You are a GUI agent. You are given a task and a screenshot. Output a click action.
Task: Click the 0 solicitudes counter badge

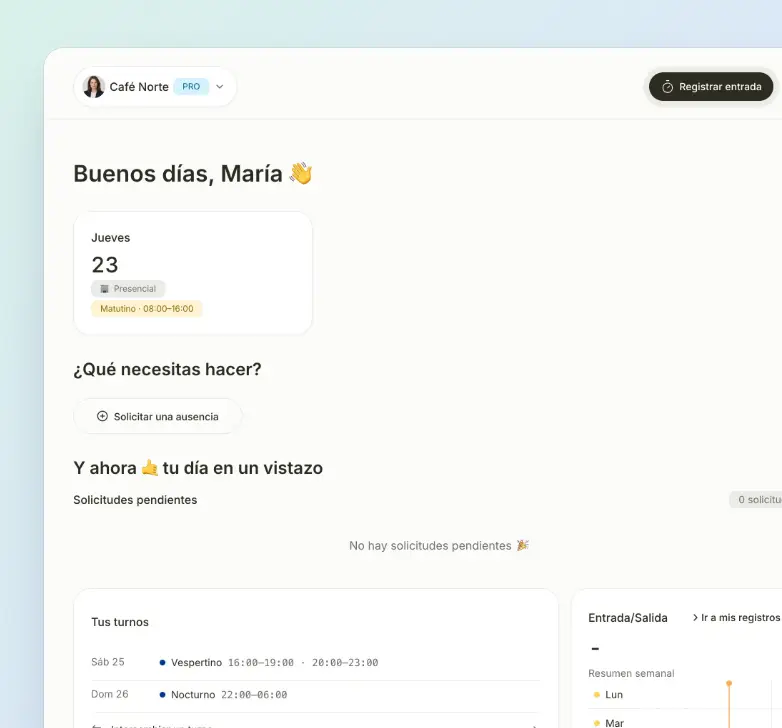pyautogui.click(x=756, y=500)
